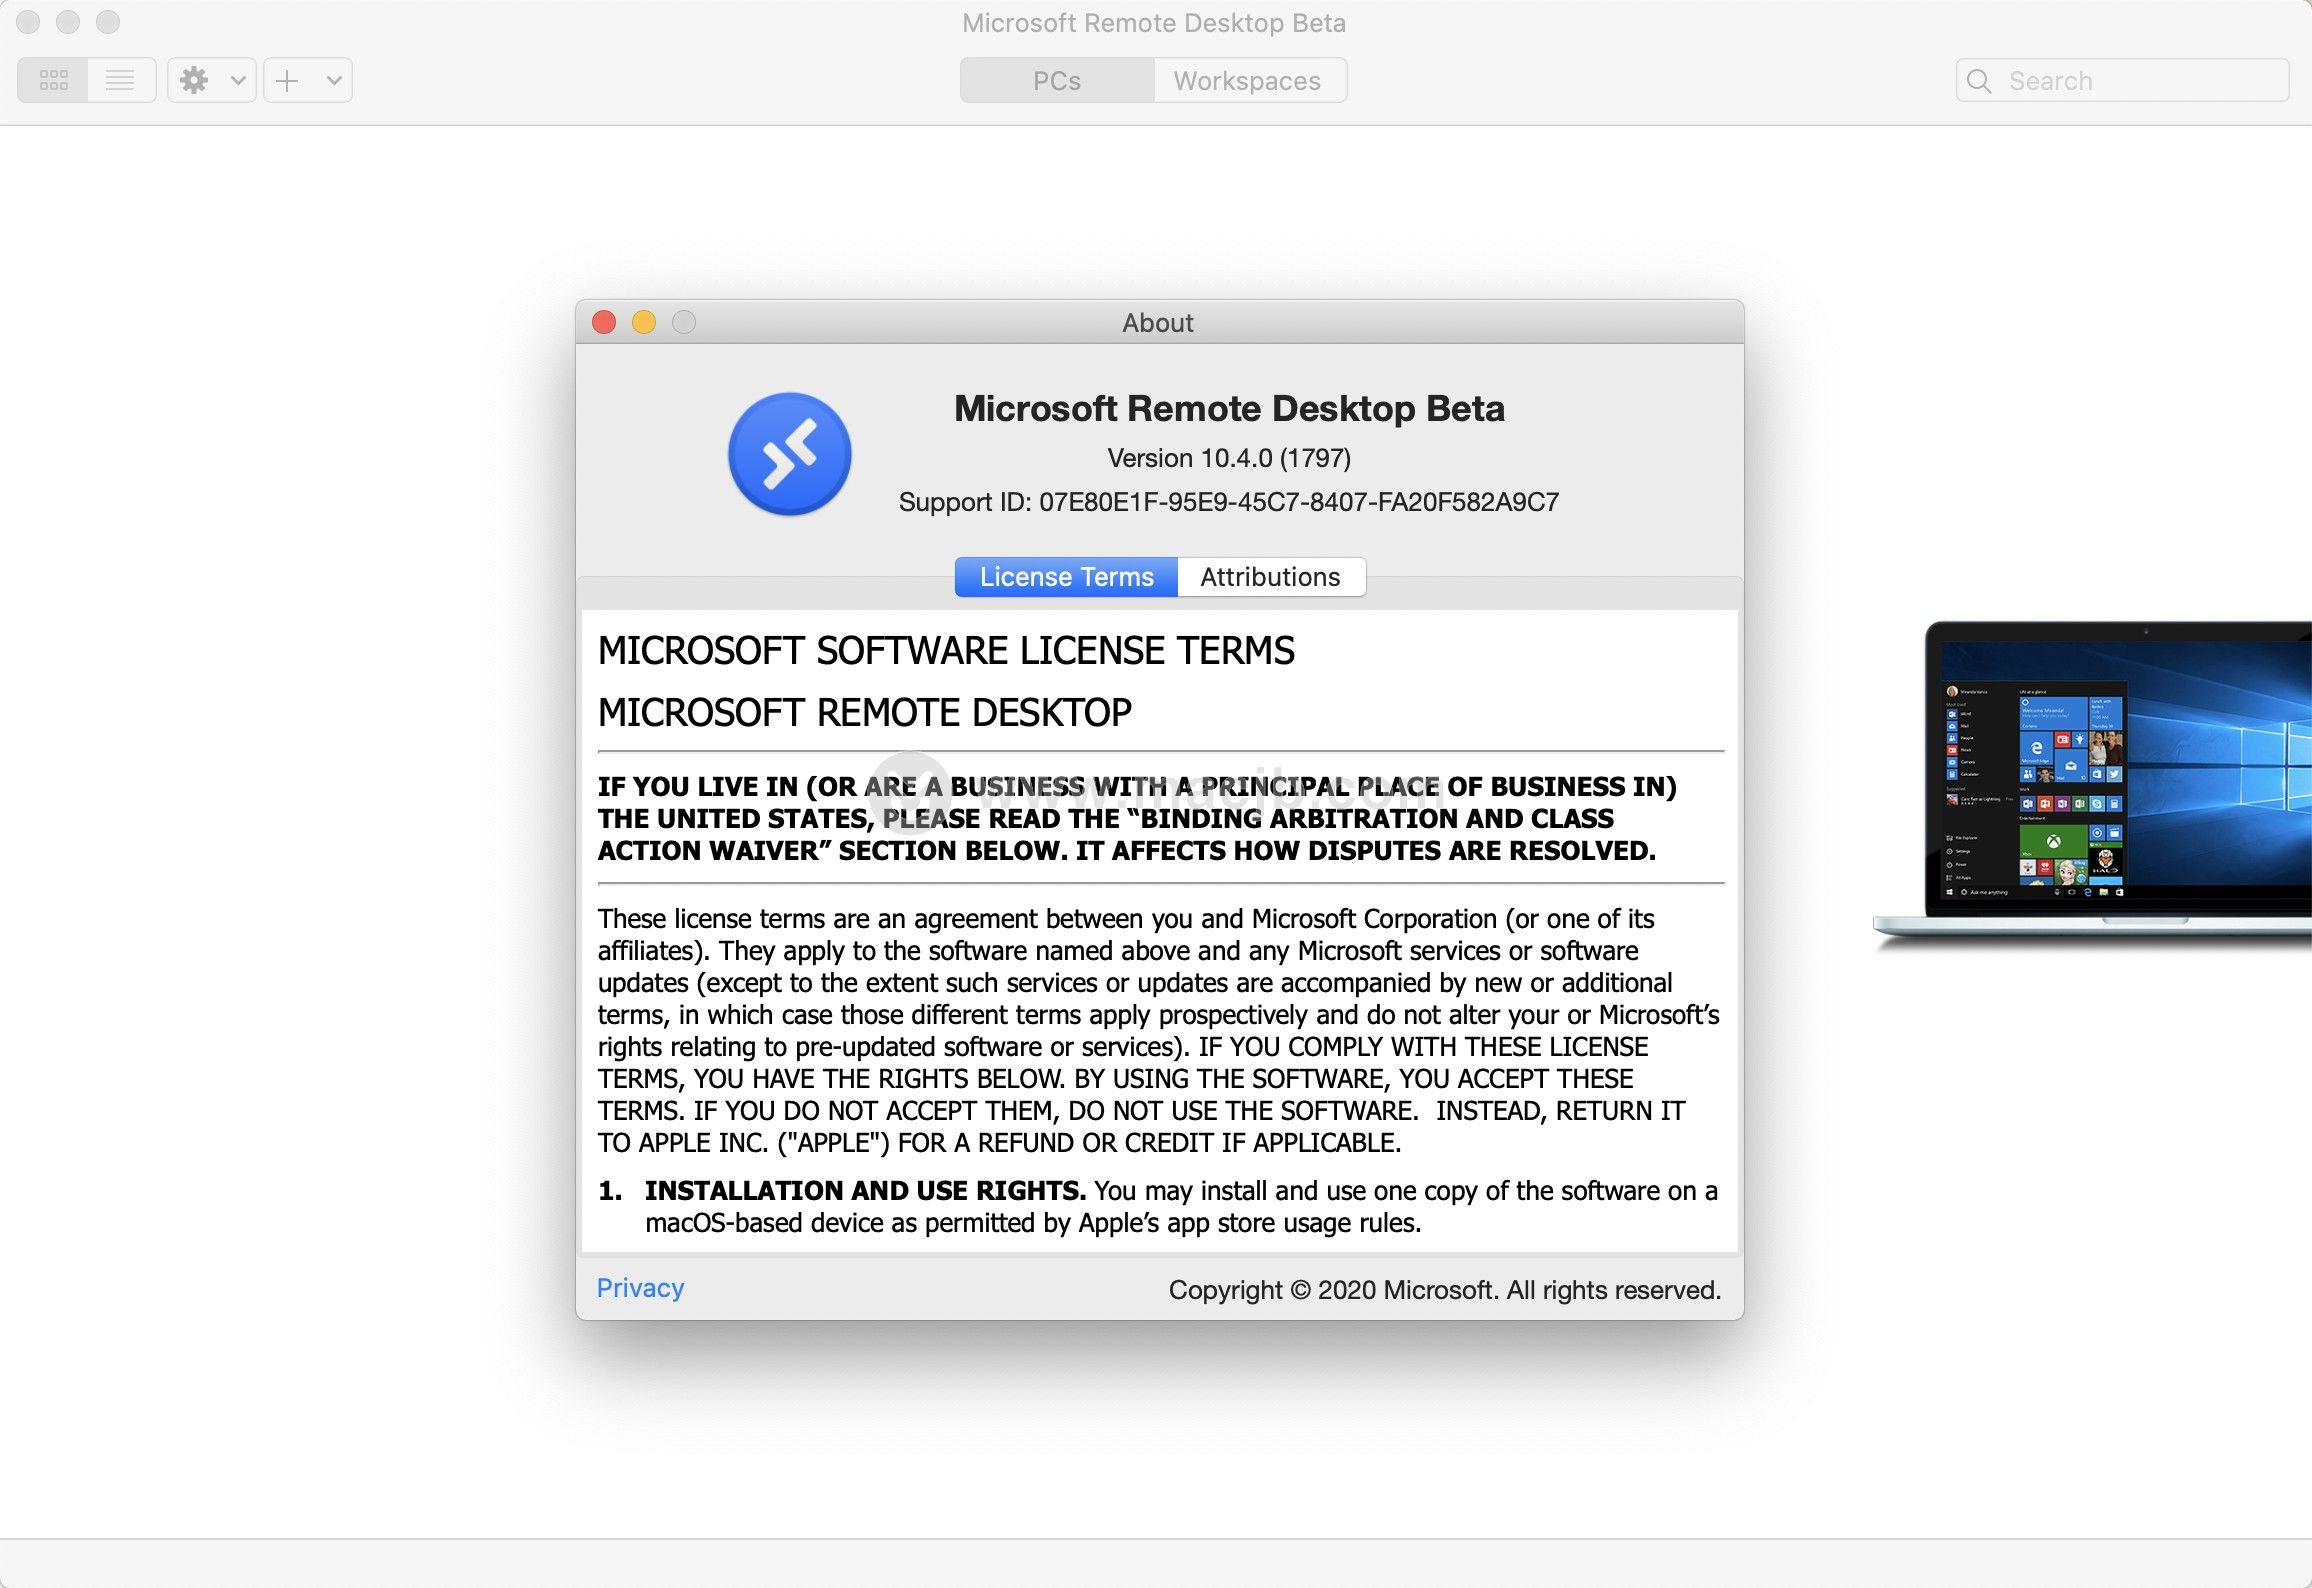Viewport: 2312px width, 1588px height.
Task: Click the list view icon
Action: (116, 81)
